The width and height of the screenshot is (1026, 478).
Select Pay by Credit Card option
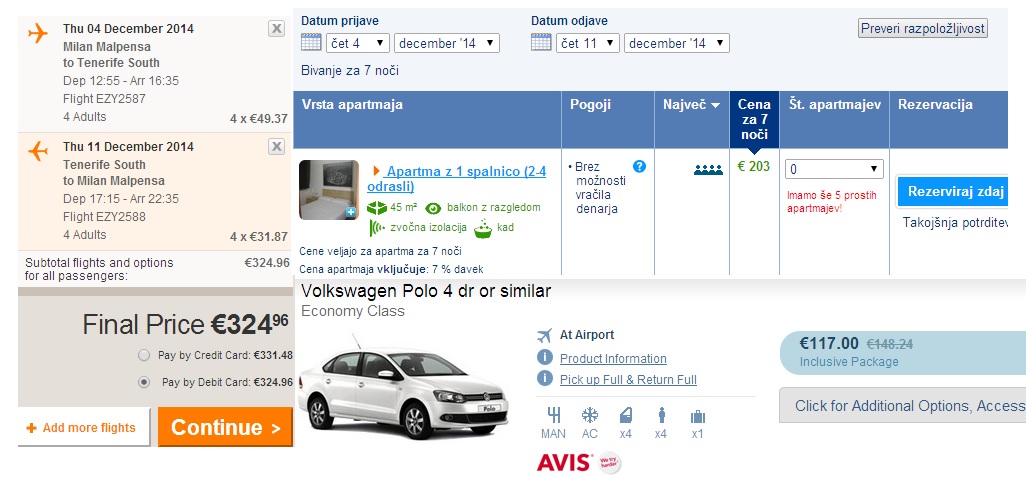pyautogui.click(x=144, y=355)
